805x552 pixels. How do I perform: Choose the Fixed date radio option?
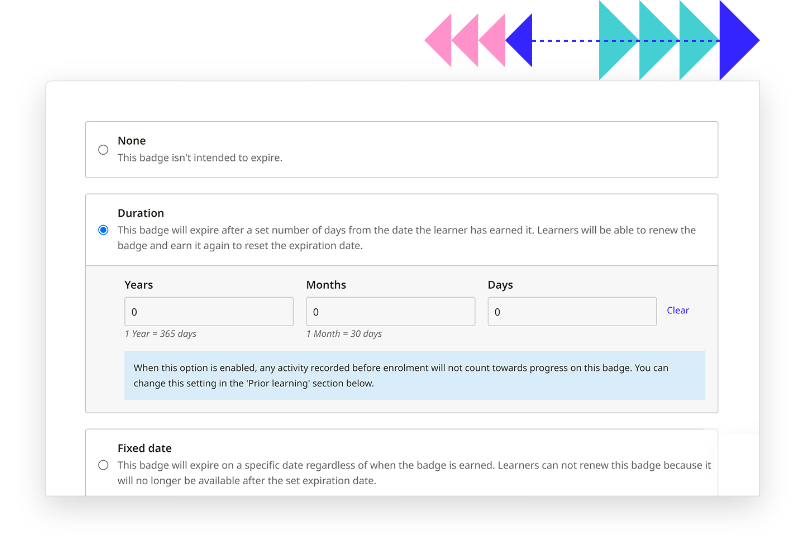pos(103,465)
